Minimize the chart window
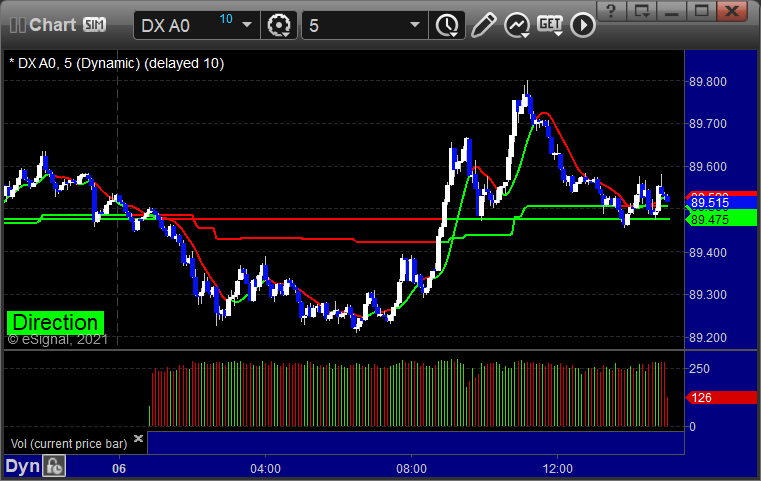 pos(671,10)
